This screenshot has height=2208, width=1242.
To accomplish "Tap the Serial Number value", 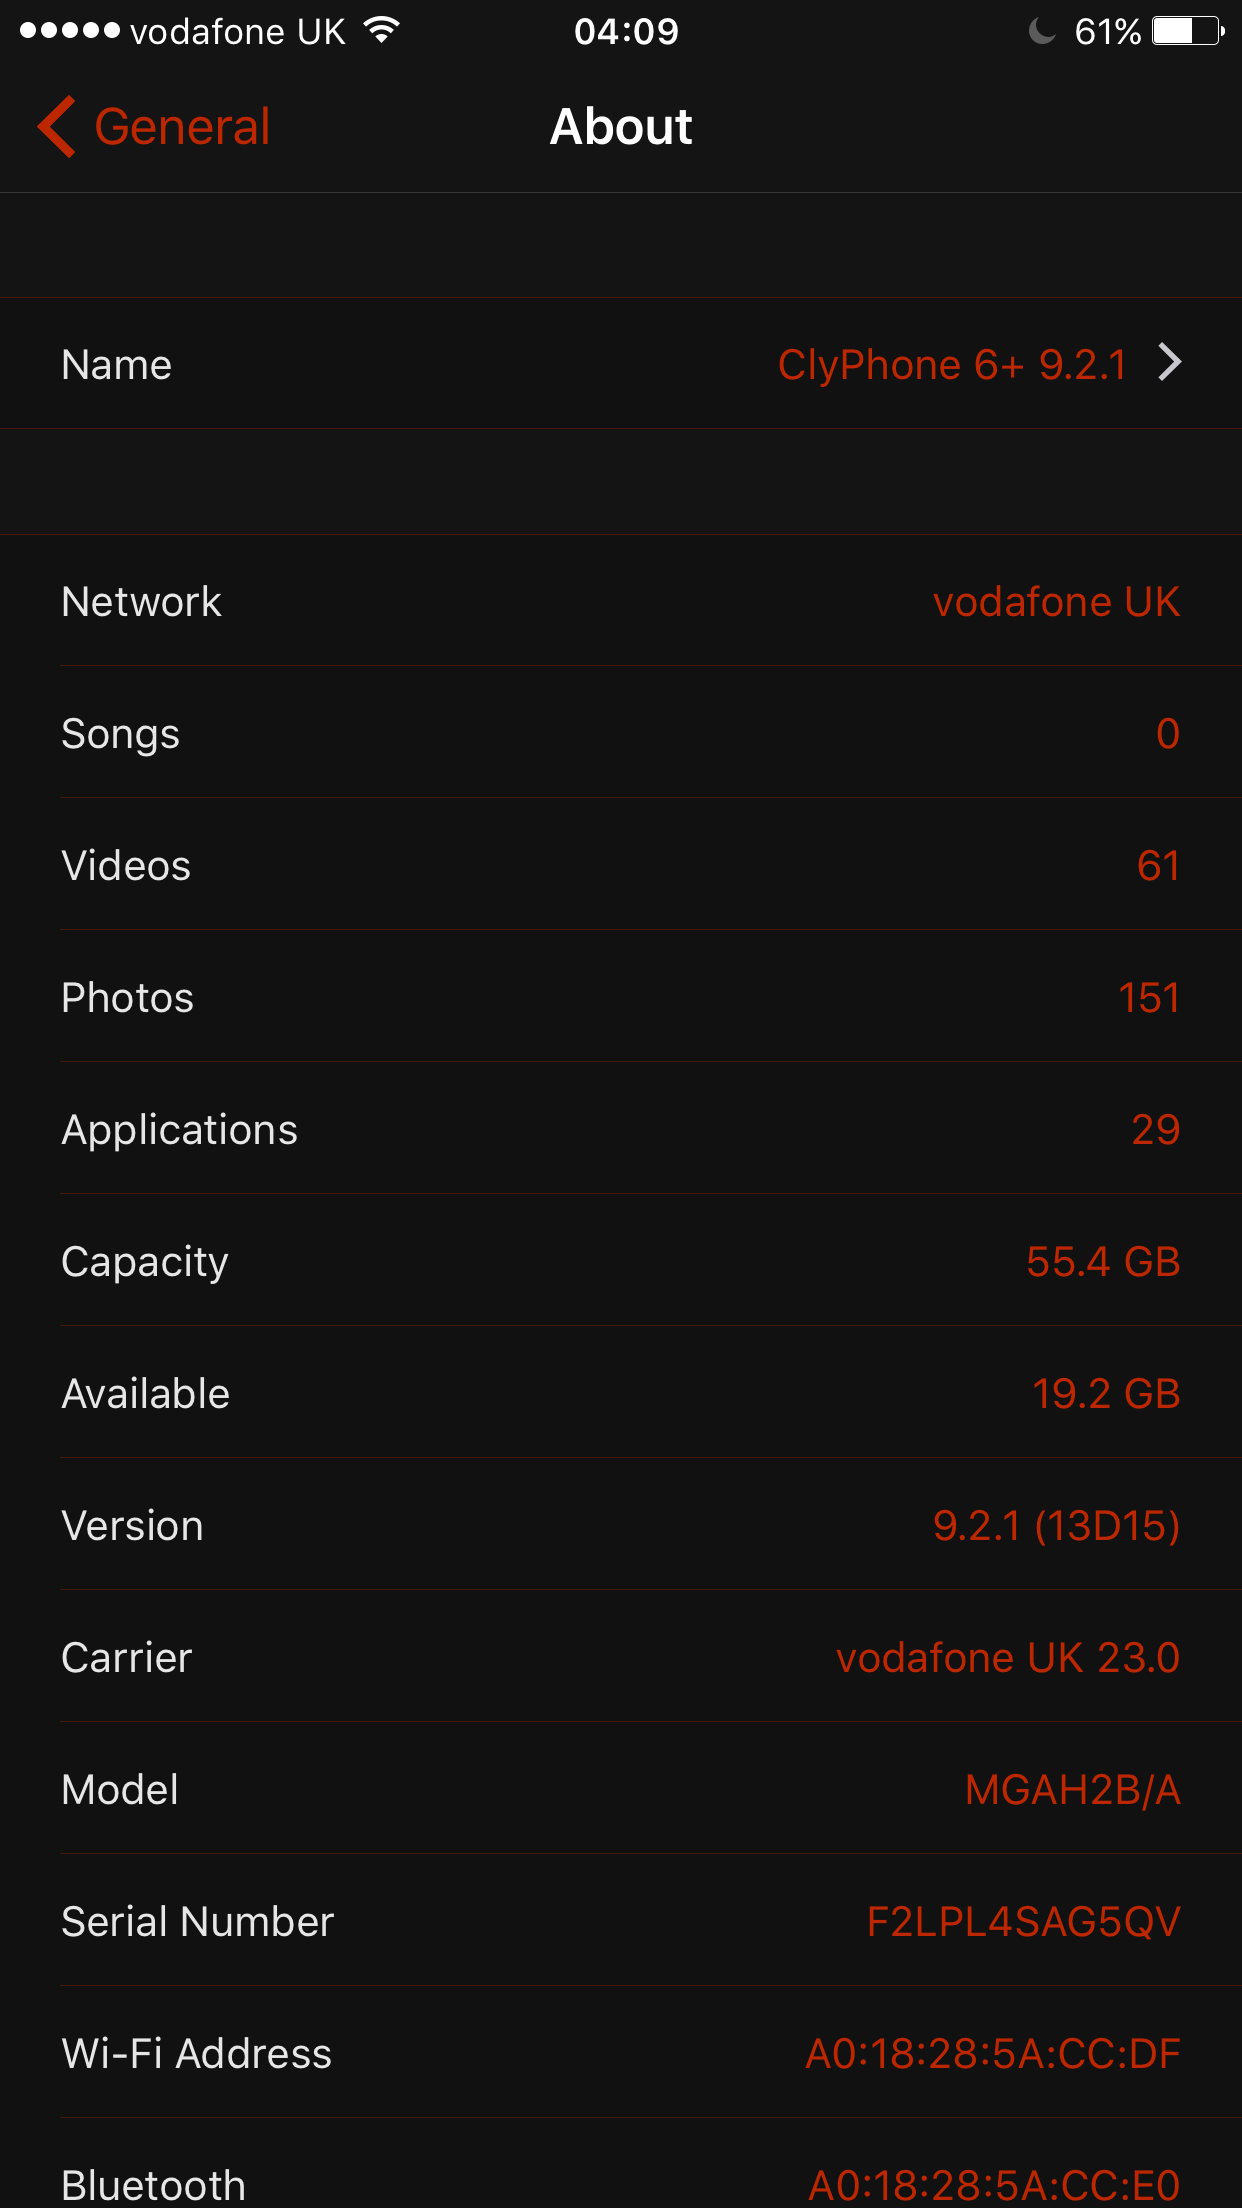I will click(1023, 1922).
